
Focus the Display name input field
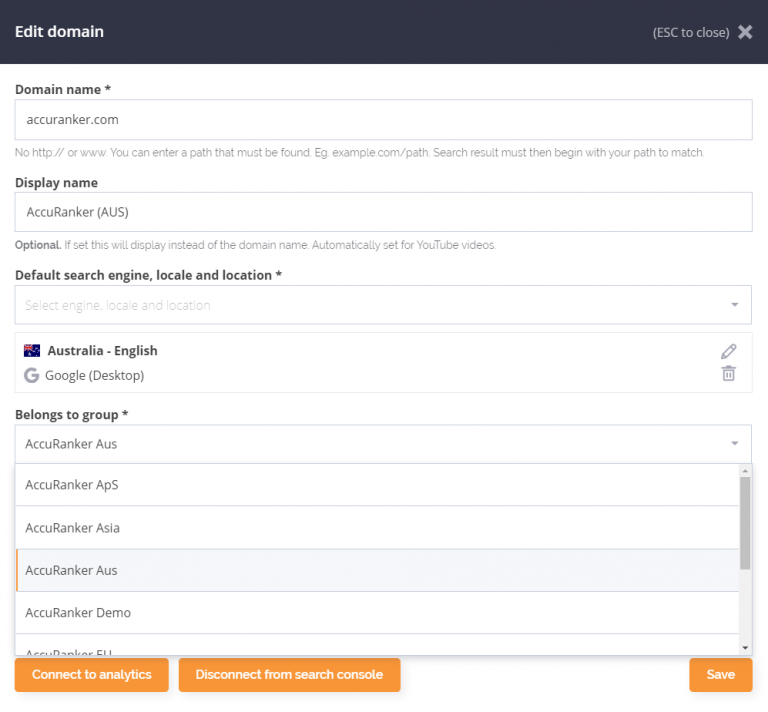[383, 212]
